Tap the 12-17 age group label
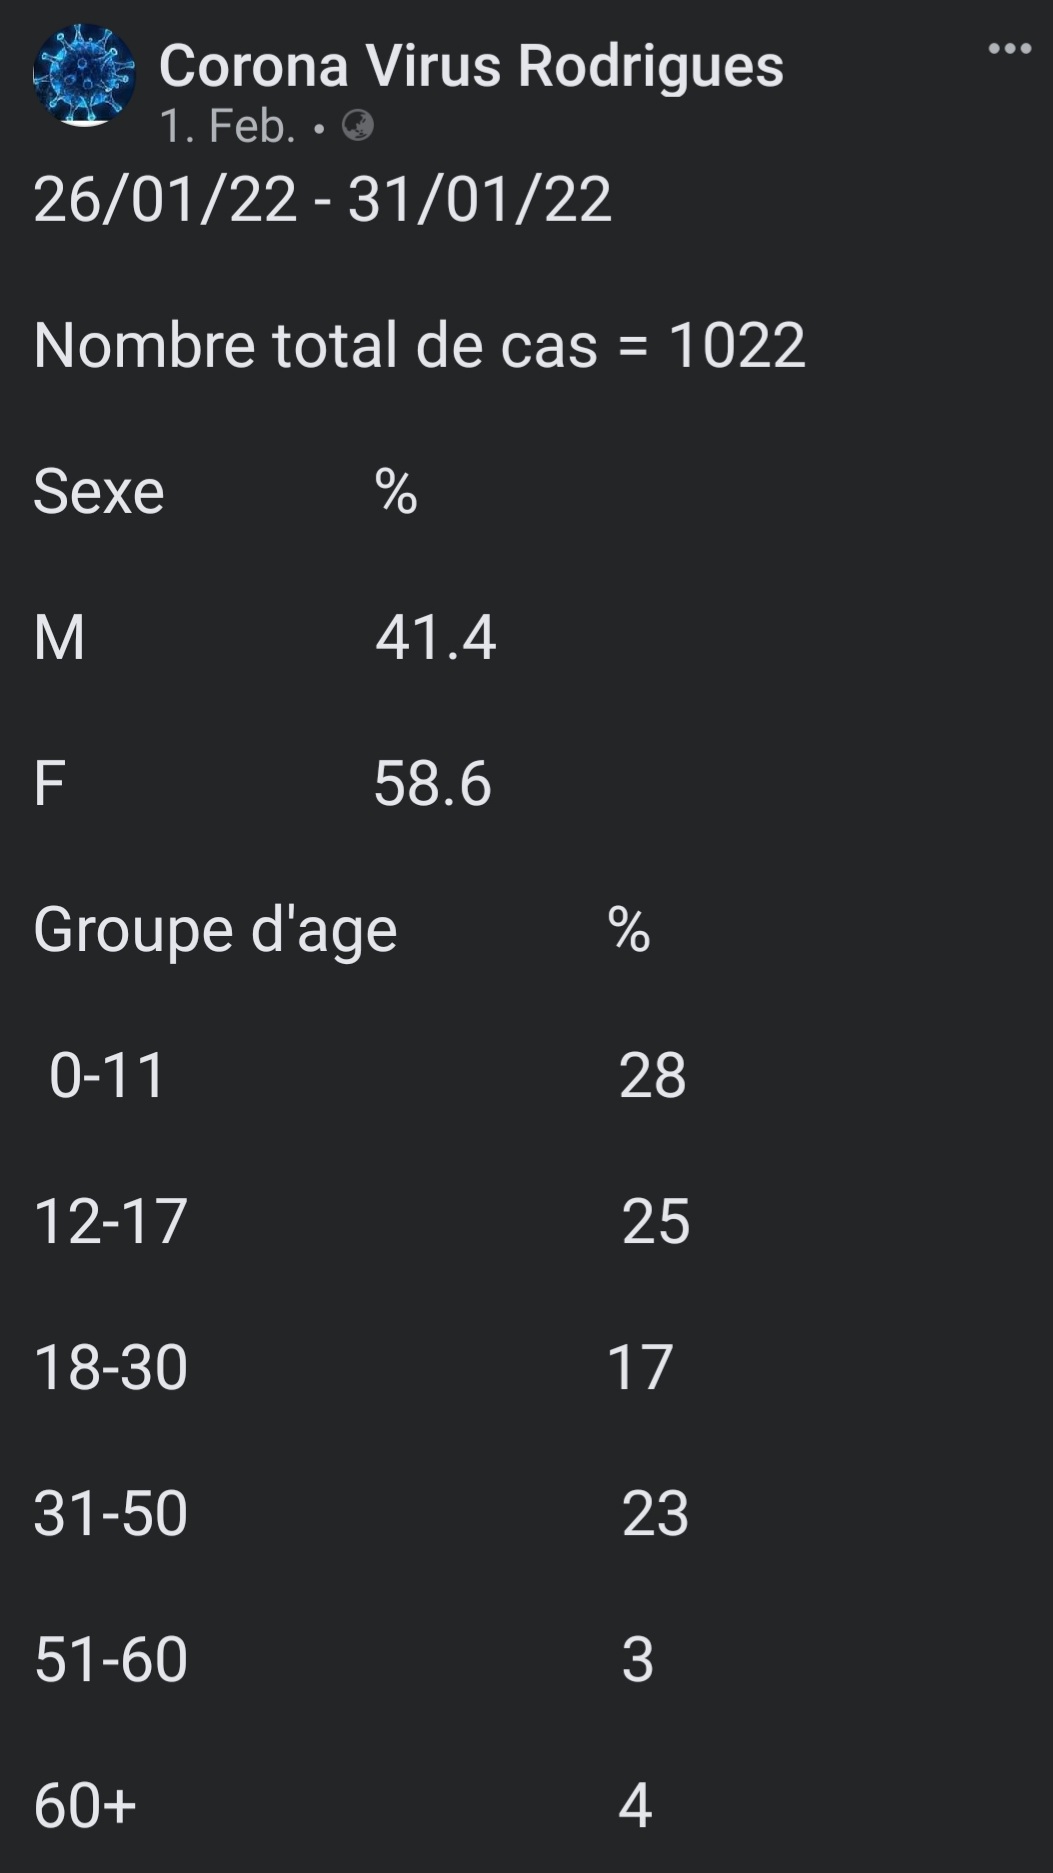This screenshot has height=1873, width=1053. pyautogui.click(x=110, y=1221)
